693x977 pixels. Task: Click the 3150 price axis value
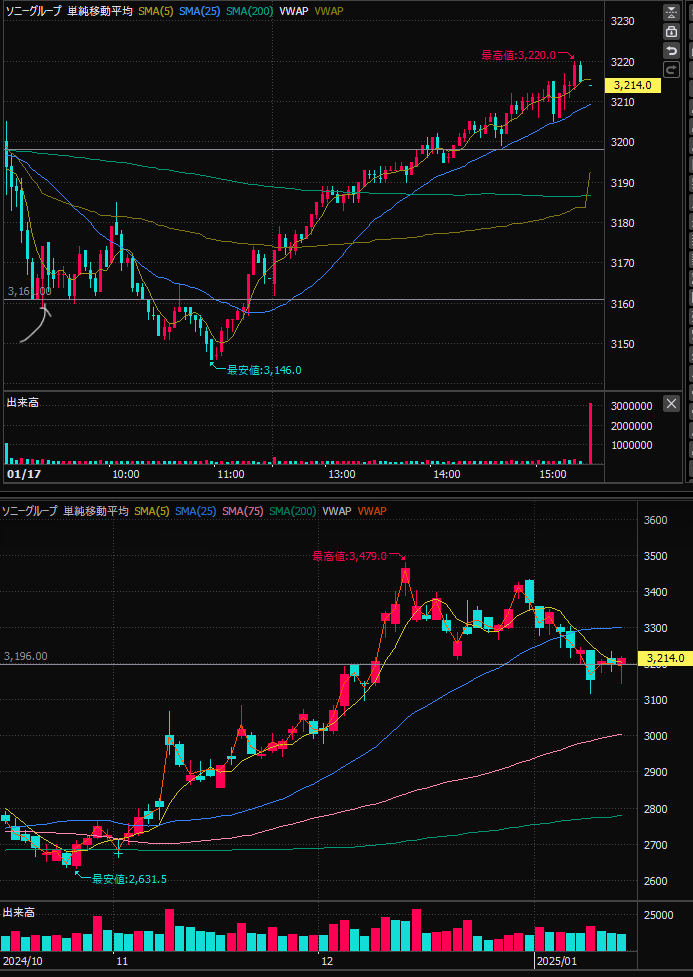[x=622, y=345]
